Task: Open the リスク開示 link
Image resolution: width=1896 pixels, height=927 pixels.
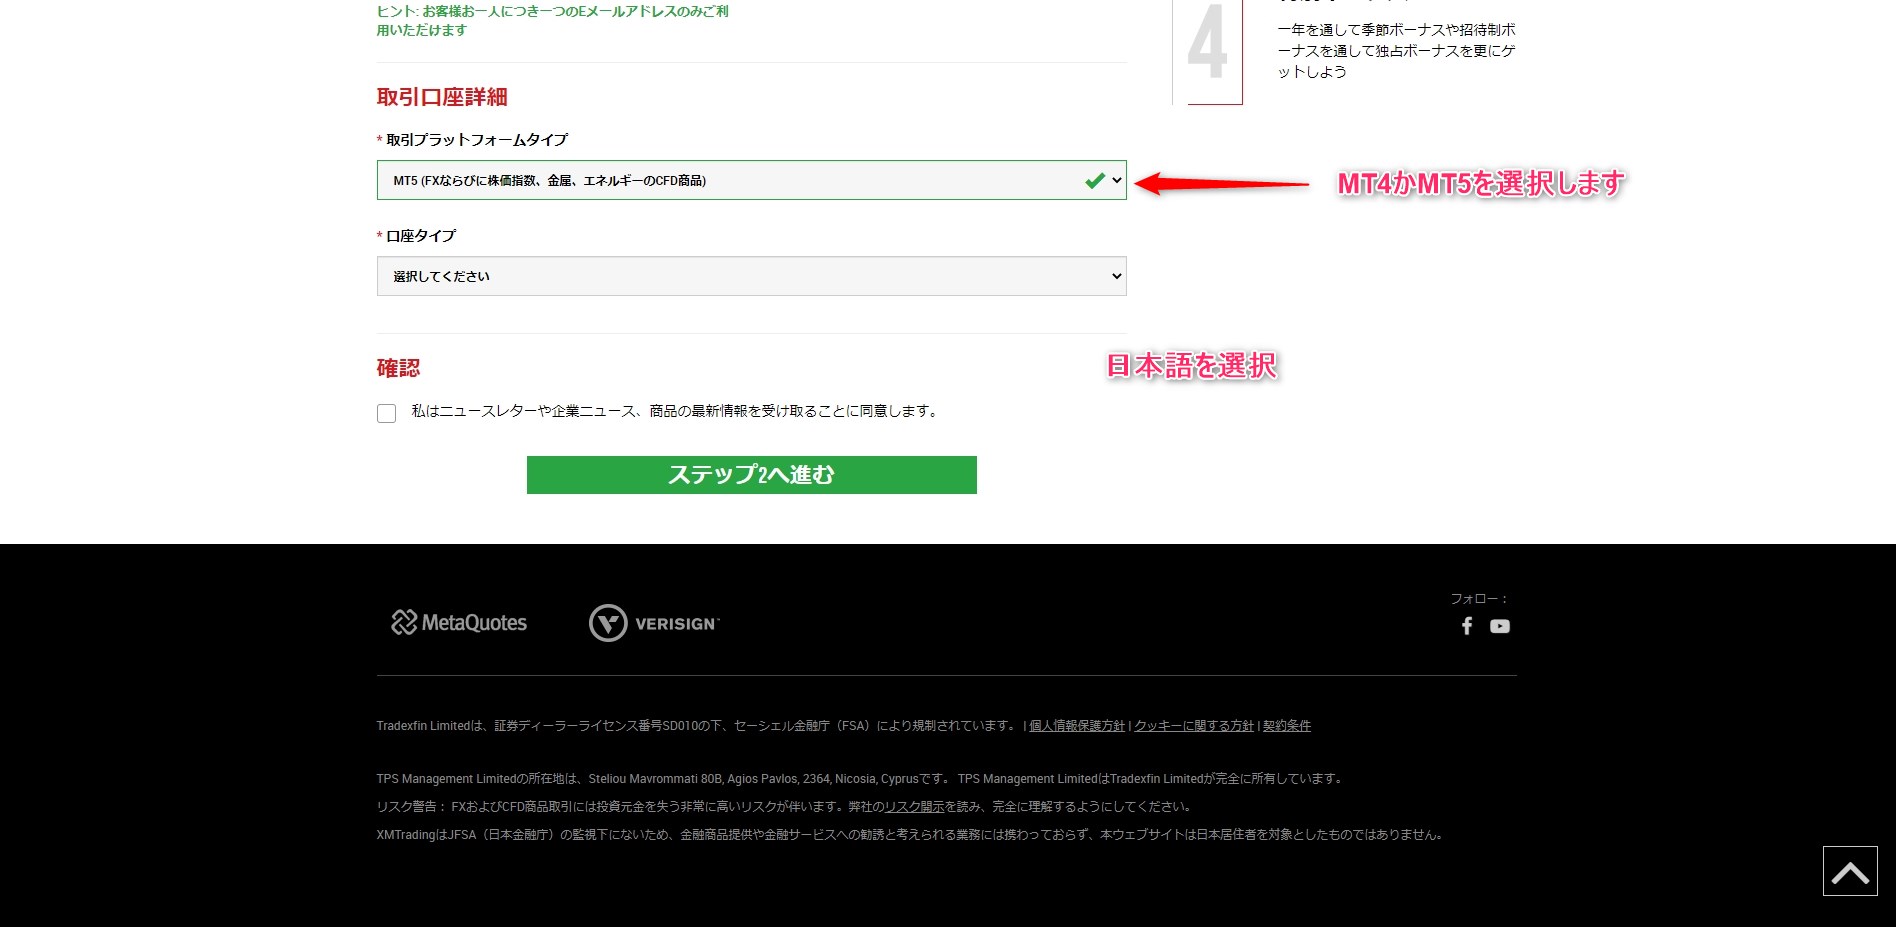Action: pos(914,807)
